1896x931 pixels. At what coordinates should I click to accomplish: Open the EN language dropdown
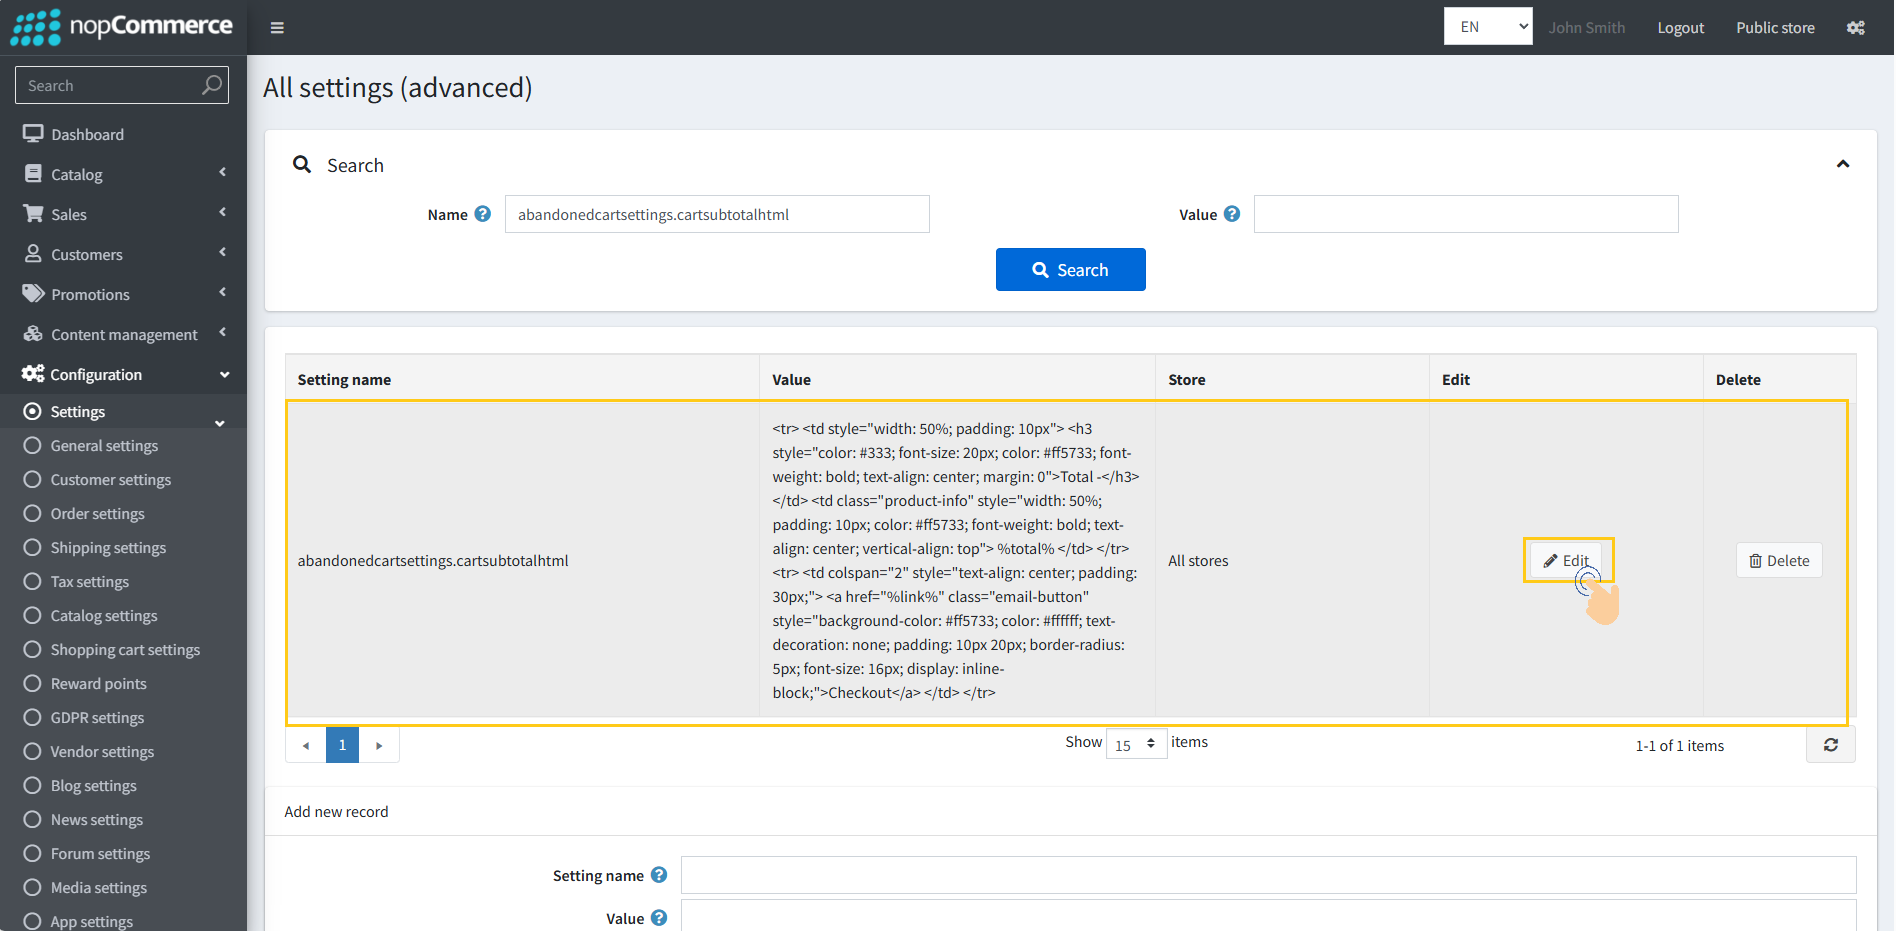[x=1487, y=27]
